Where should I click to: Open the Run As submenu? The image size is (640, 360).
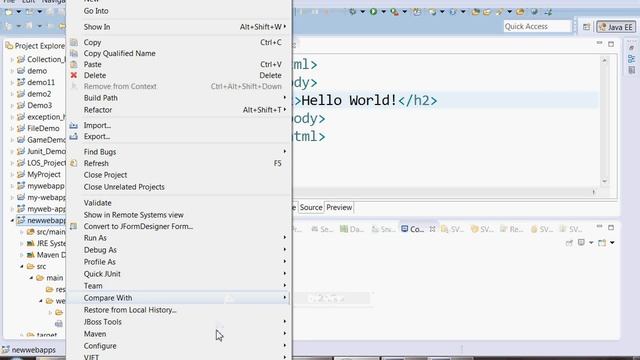(x=179, y=238)
